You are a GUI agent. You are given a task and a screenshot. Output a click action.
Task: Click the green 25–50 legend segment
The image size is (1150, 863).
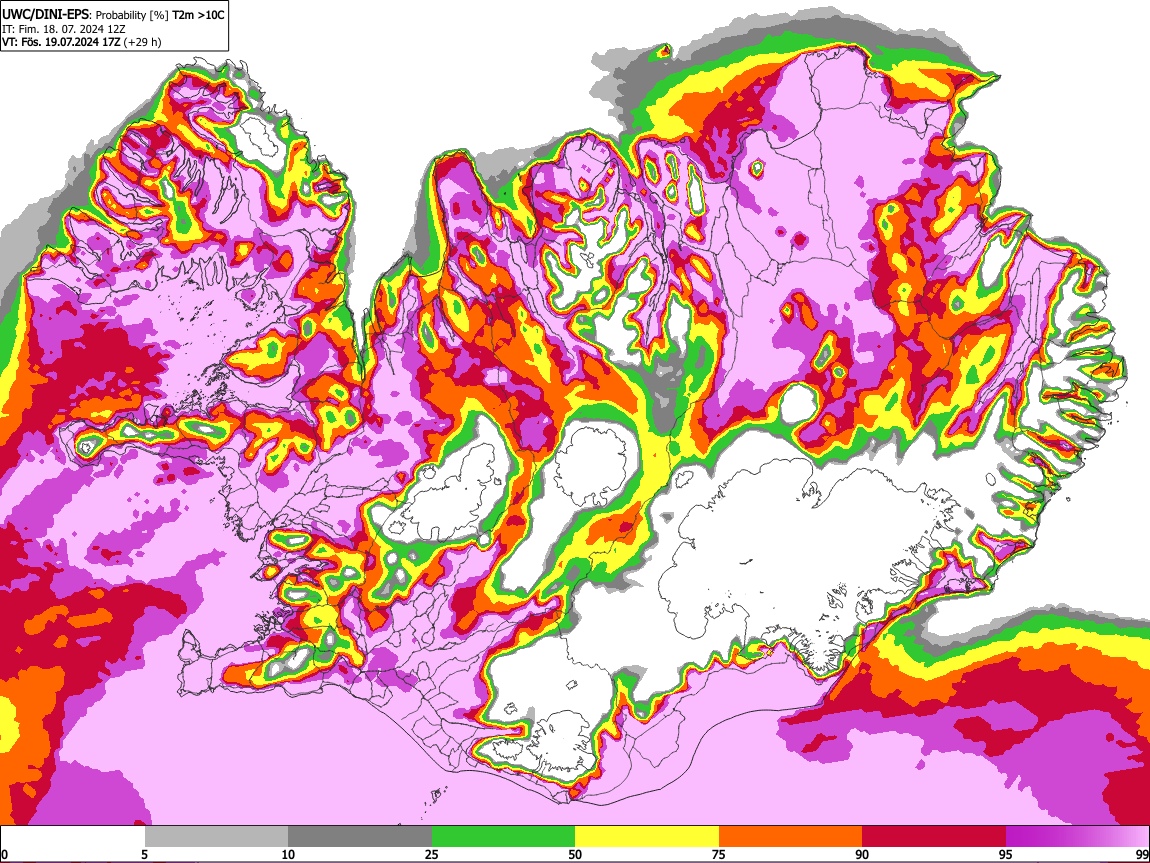coord(503,836)
